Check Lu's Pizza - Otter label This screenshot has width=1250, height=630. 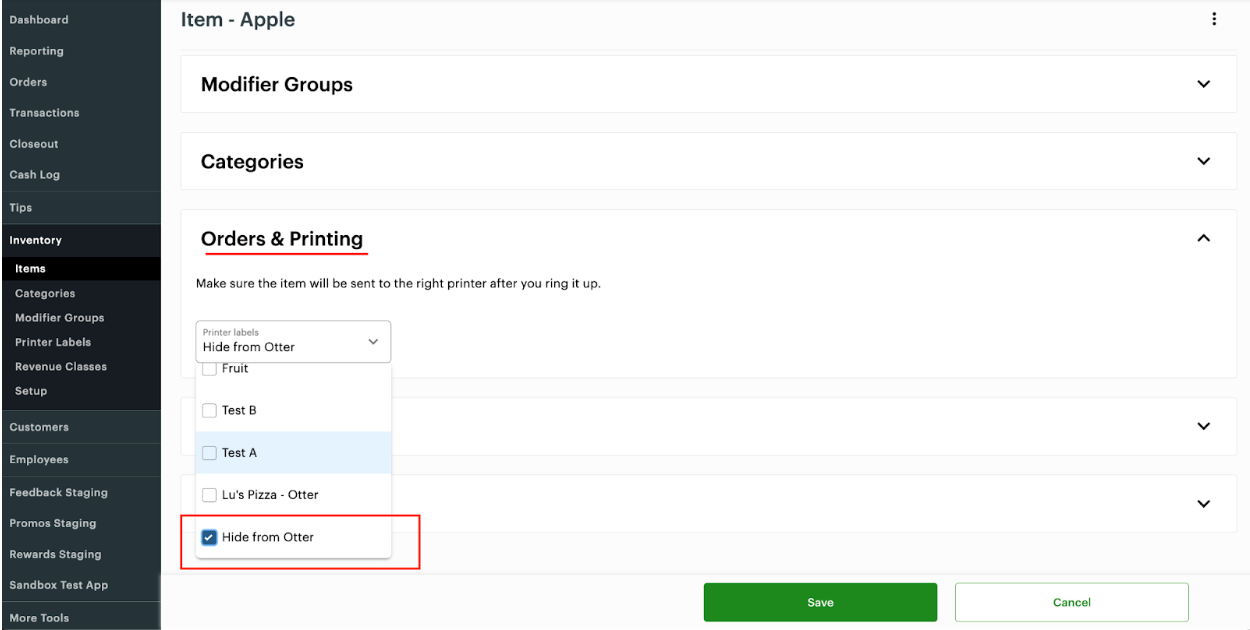[x=209, y=494]
